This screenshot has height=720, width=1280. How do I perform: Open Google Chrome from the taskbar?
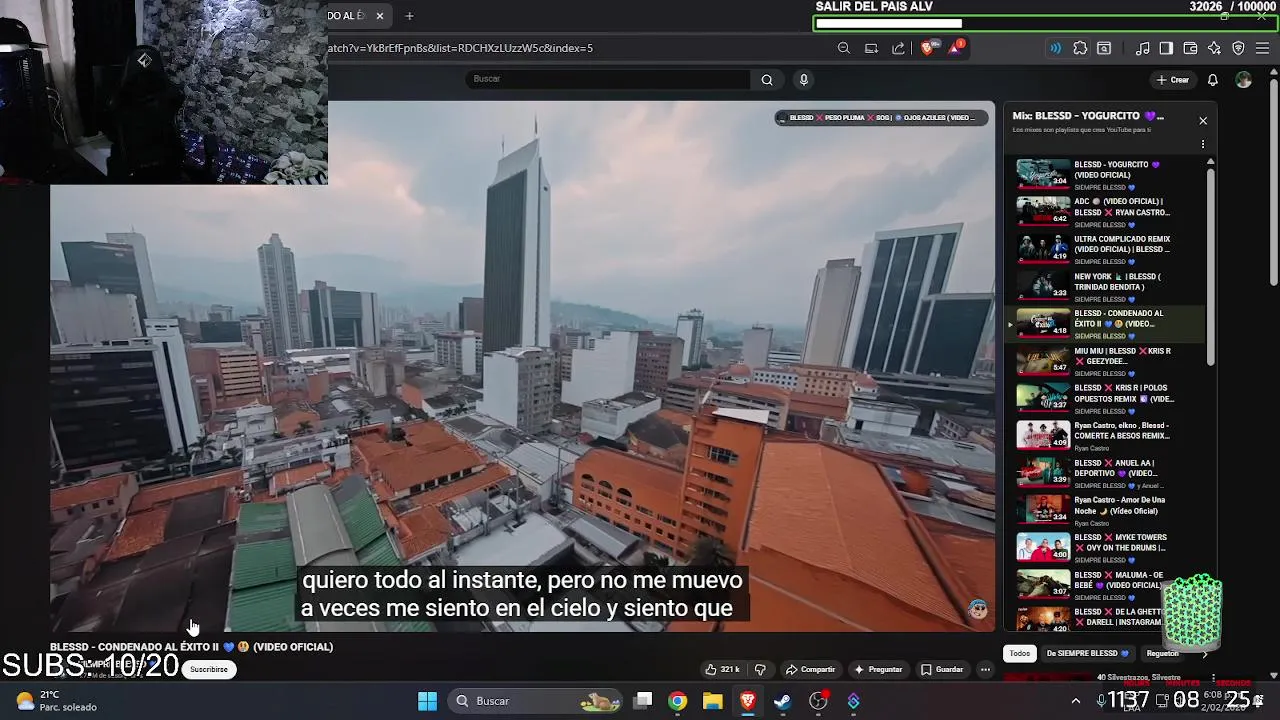[678, 701]
